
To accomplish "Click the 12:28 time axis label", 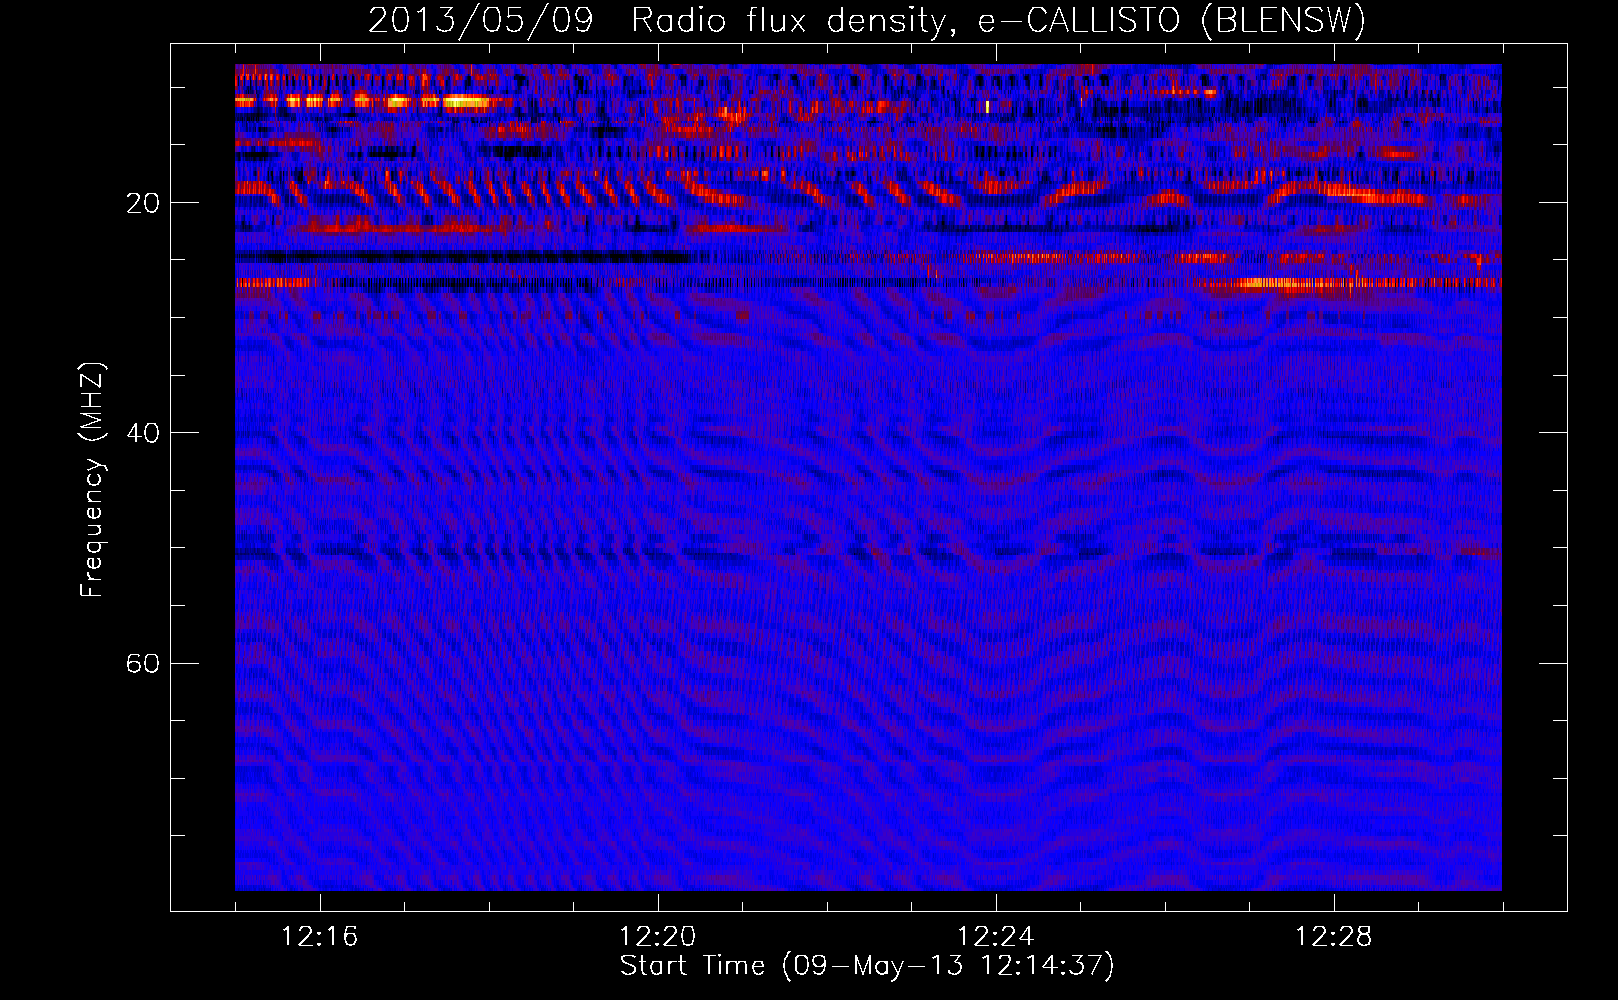I will click(1334, 936).
